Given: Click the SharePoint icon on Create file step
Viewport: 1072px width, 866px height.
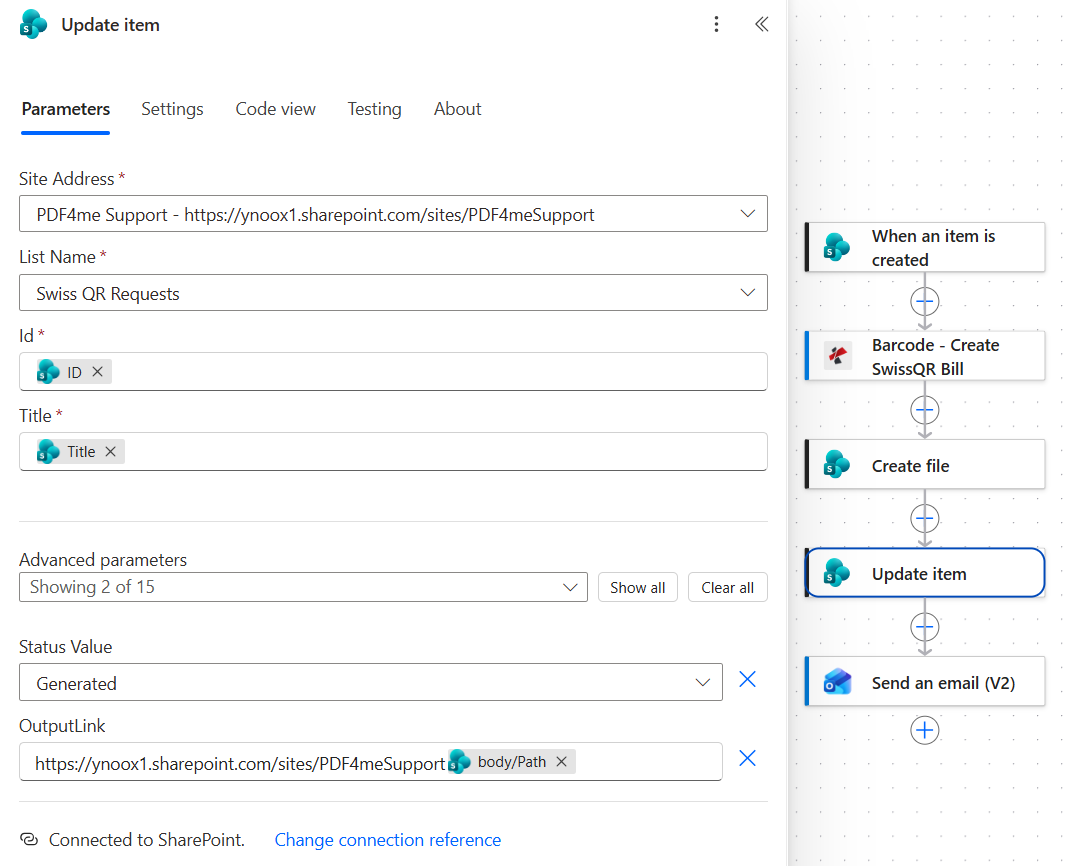Looking at the screenshot, I should tap(837, 465).
